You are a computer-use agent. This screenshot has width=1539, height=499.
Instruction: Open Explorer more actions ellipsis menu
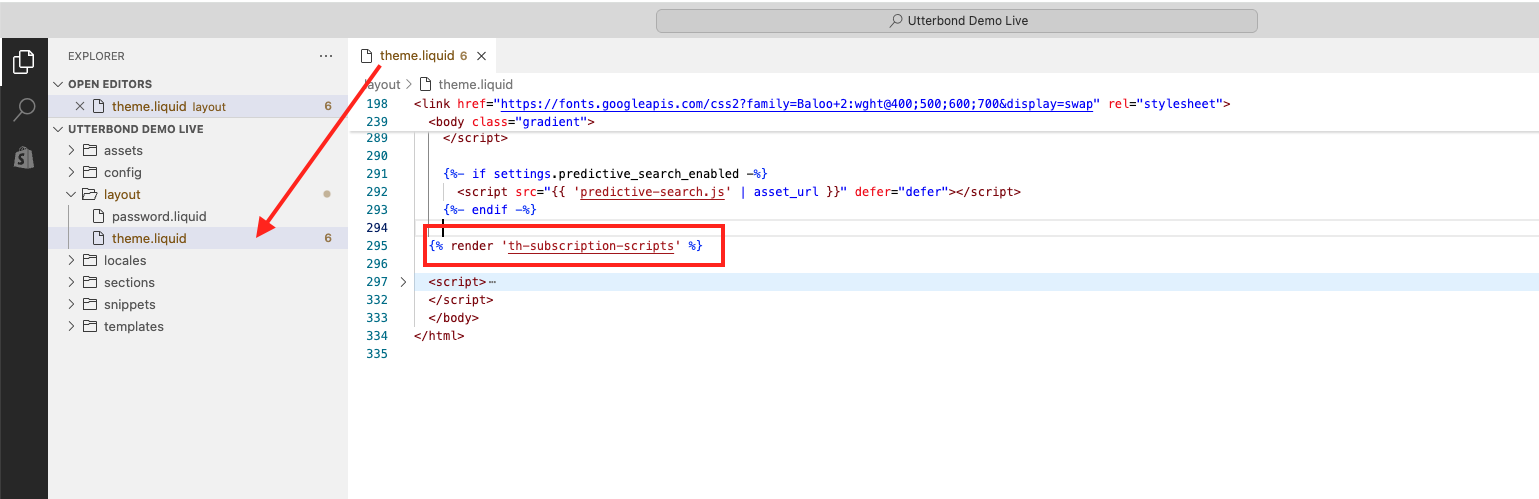click(x=326, y=57)
